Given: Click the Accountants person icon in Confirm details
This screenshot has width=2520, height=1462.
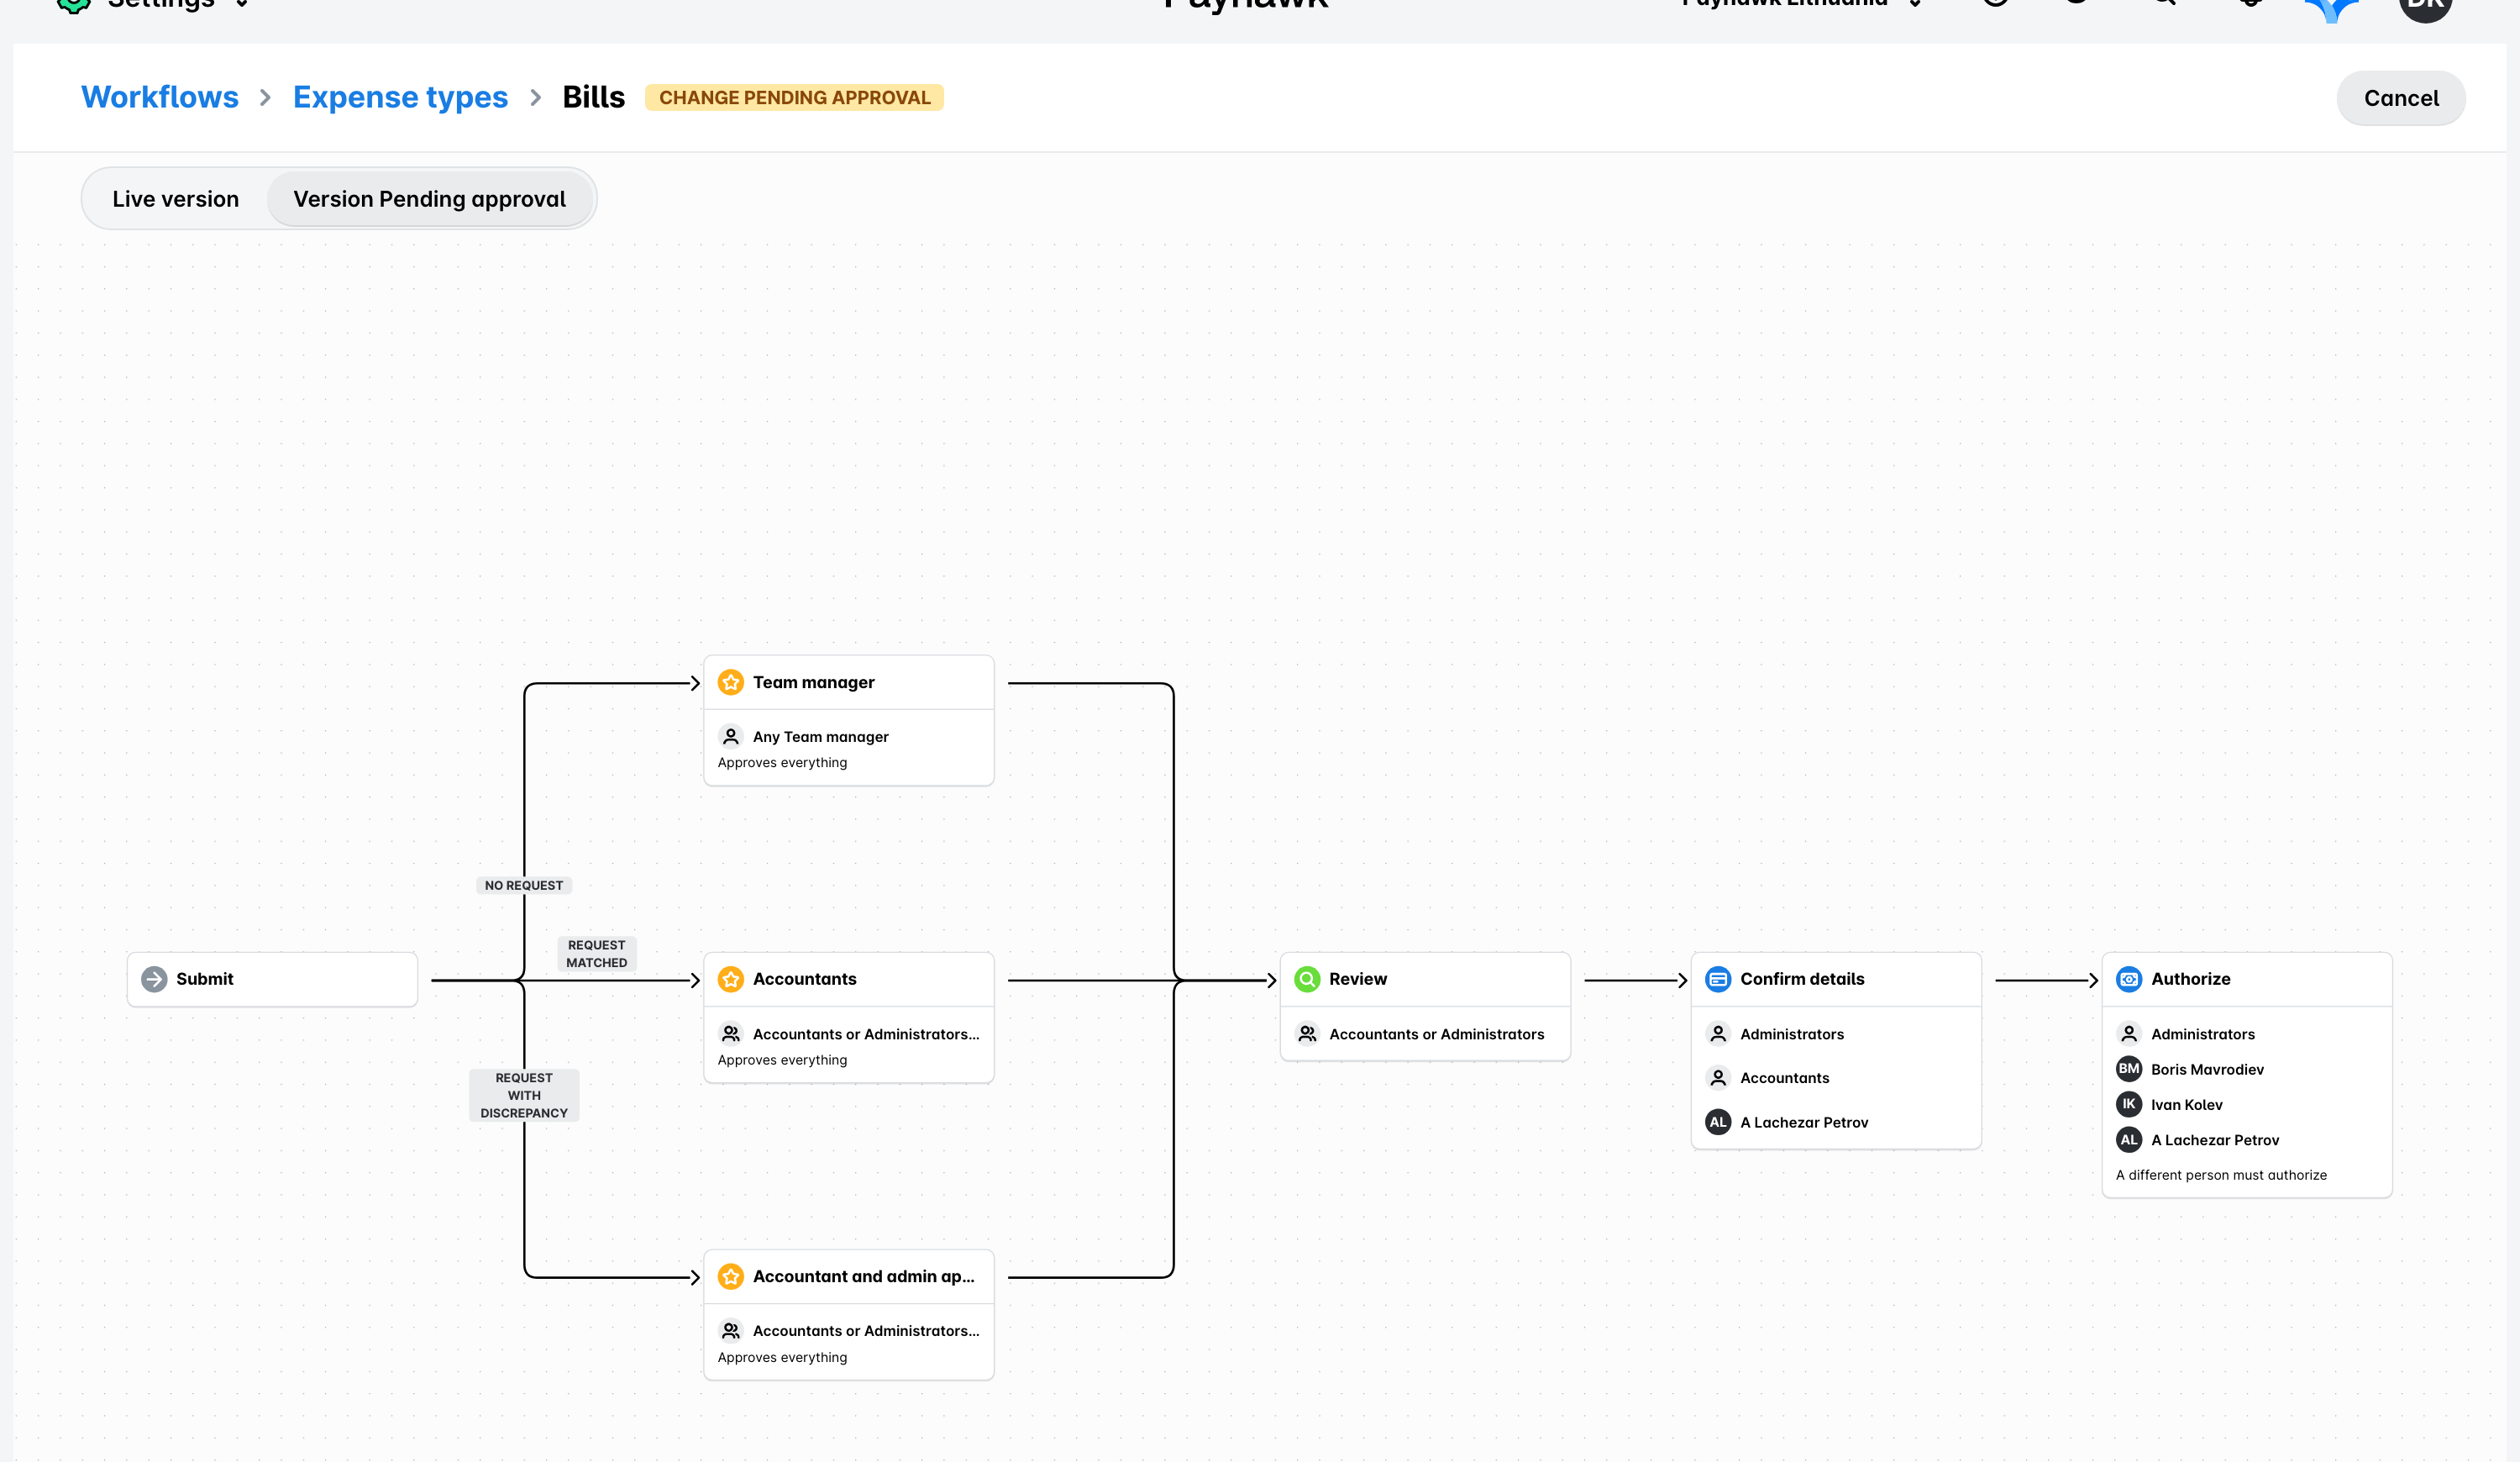Looking at the screenshot, I should tap(1718, 1077).
